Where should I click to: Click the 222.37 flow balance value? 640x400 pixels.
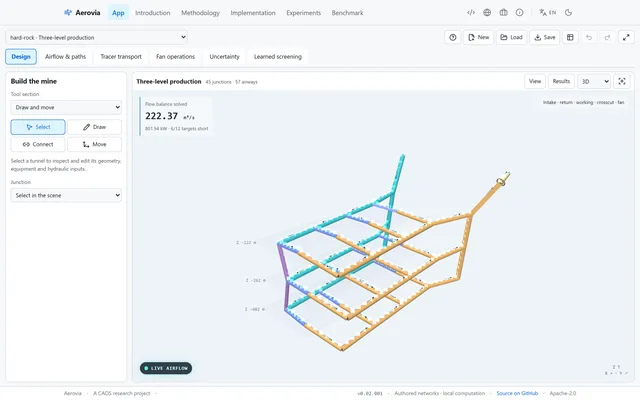(x=161, y=116)
